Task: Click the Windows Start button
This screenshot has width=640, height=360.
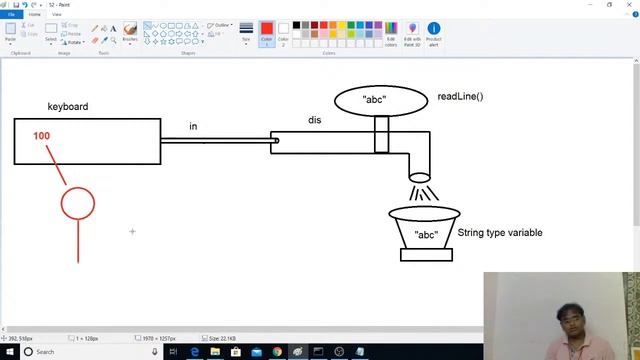Action: [10, 352]
